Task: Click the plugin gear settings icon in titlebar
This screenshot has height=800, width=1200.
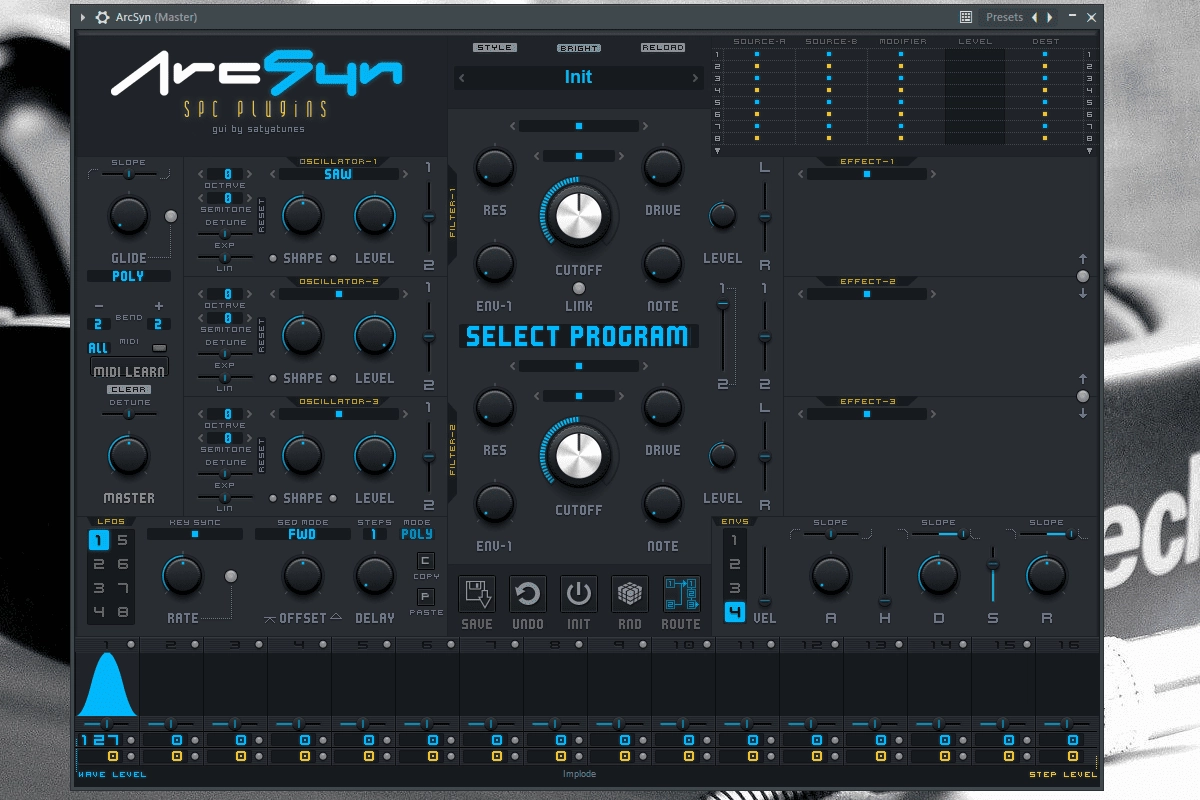Action: click(x=102, y=17)
